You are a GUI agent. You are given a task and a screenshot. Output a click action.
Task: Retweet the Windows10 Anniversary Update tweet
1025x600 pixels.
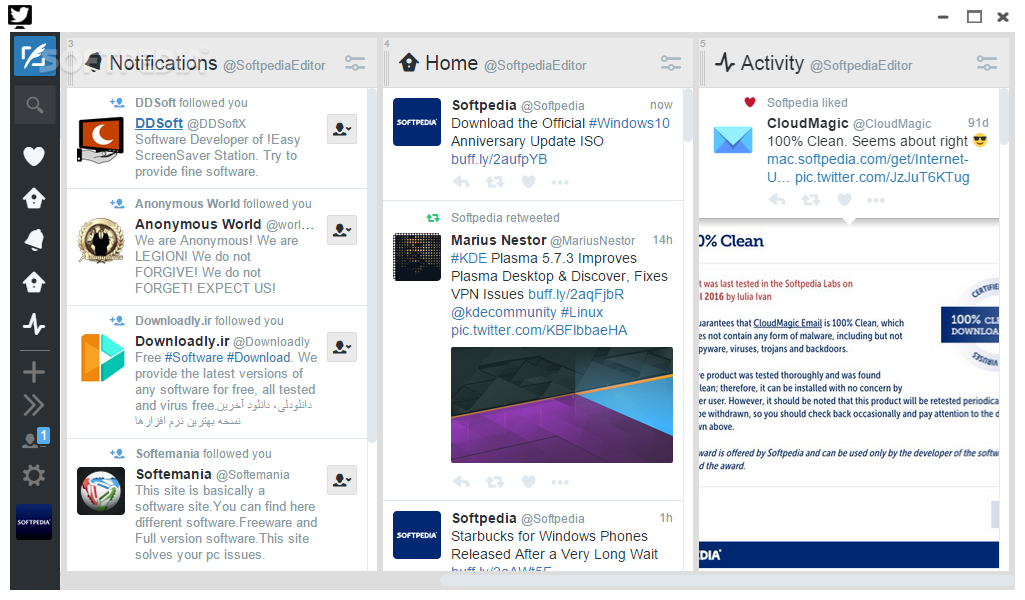point(495,182)
